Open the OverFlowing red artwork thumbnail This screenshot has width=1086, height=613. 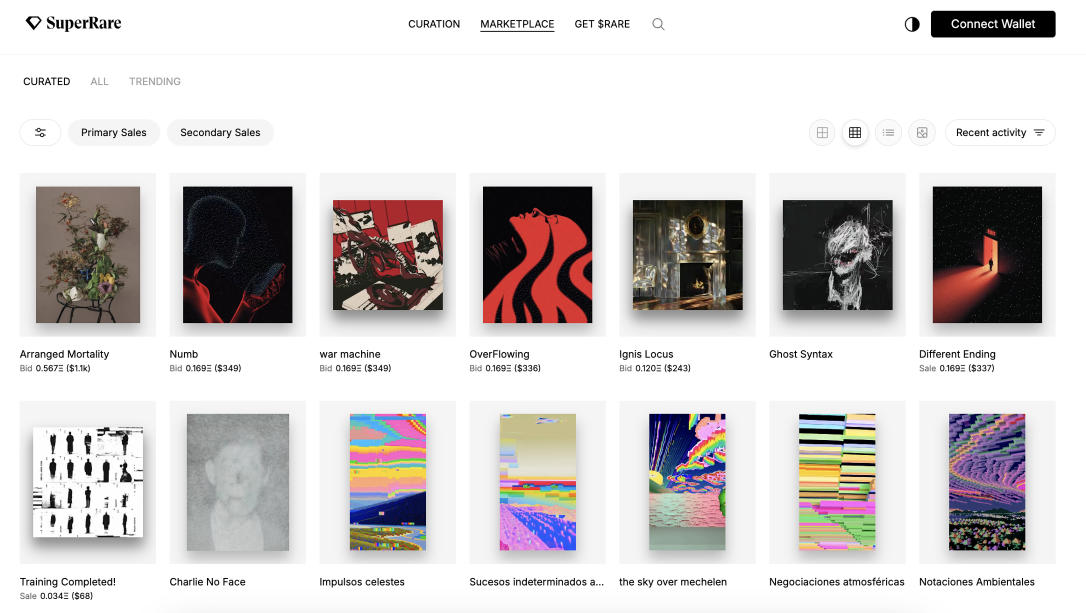click(537, 254)
